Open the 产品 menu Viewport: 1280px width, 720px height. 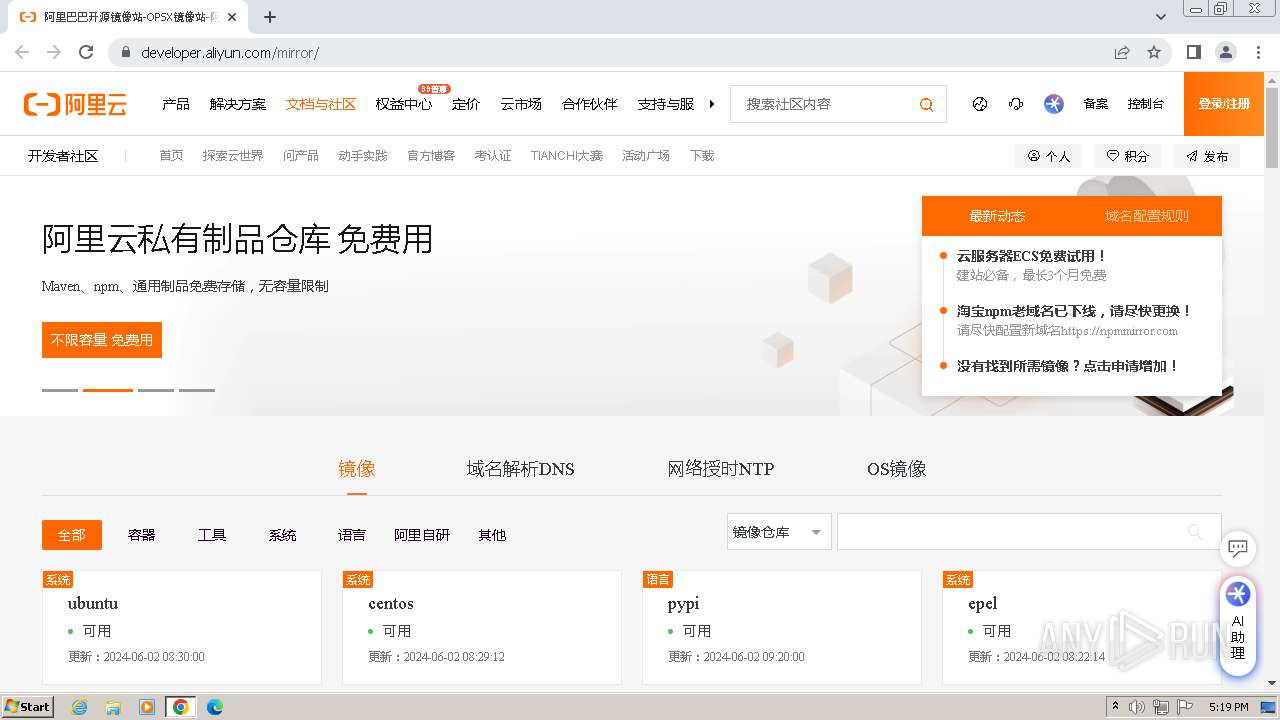176,104
